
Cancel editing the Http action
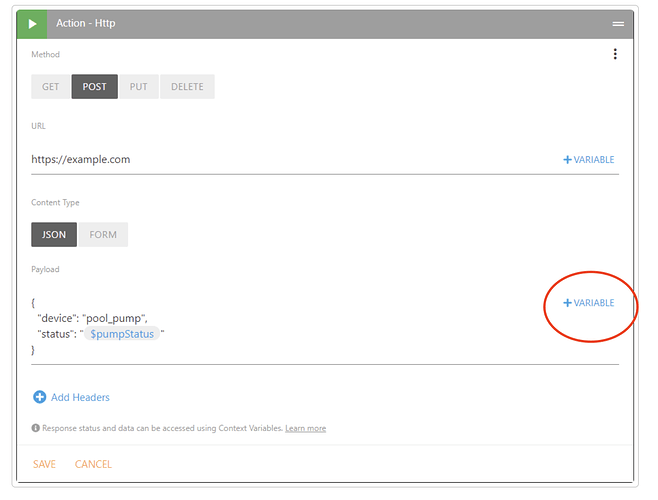point(93,464)
